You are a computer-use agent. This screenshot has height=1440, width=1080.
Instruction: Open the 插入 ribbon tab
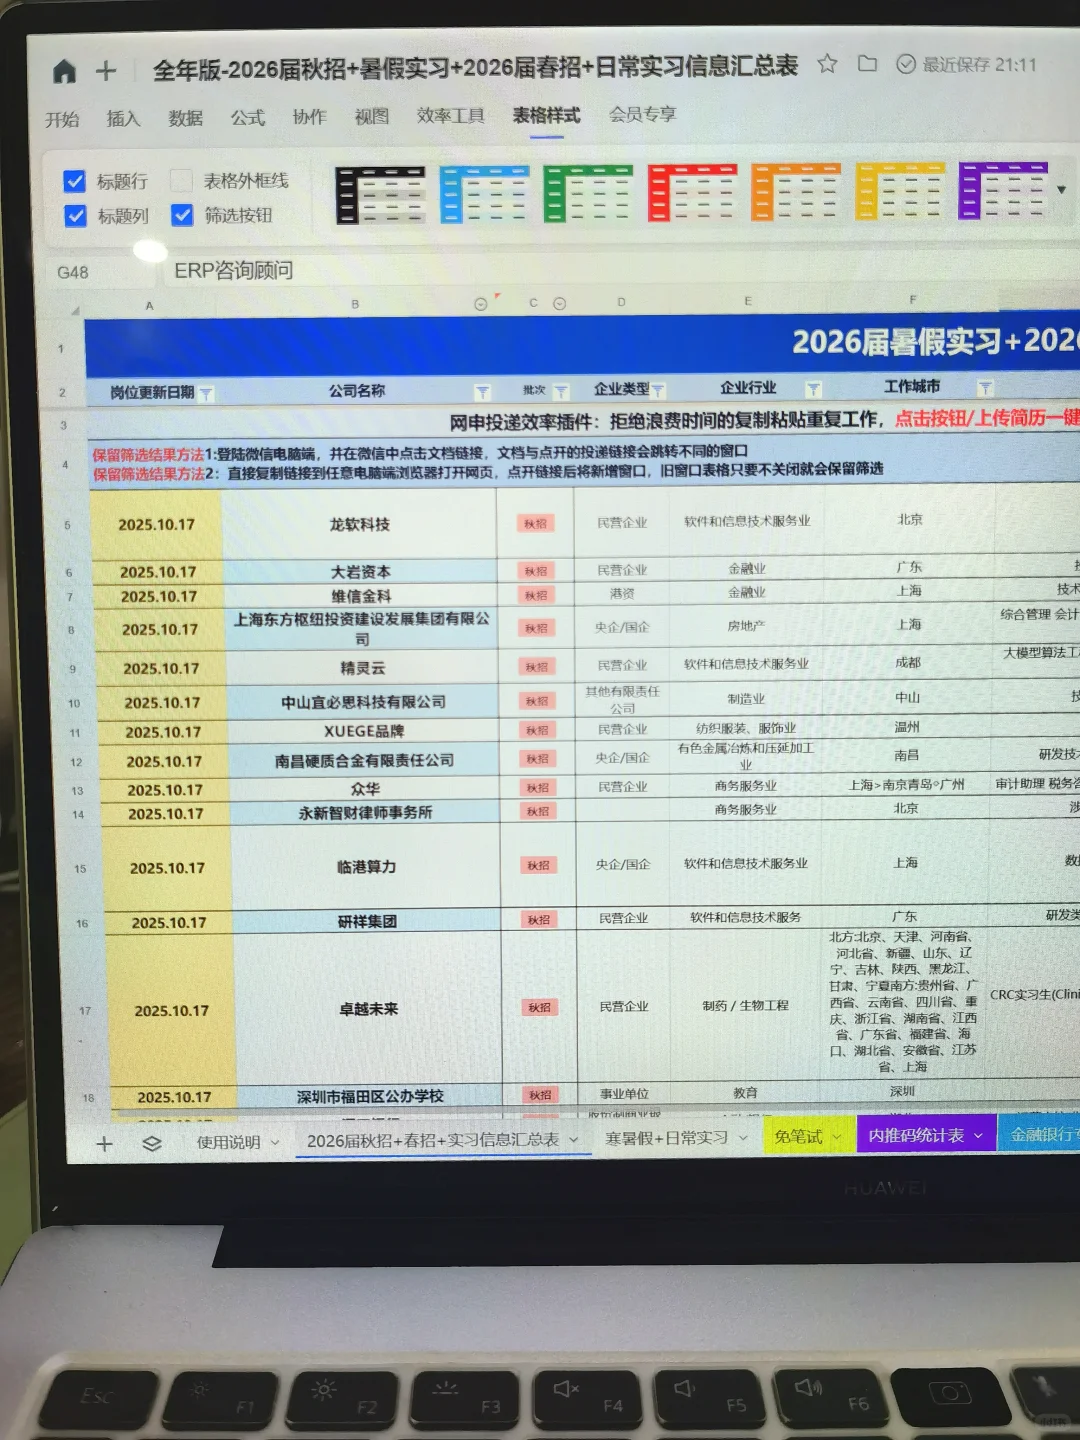123,118
